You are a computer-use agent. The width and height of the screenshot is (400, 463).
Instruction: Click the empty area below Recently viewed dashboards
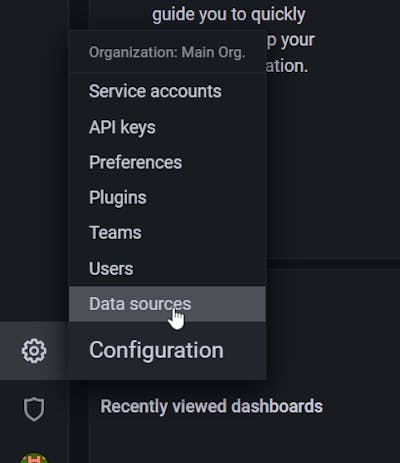(245, 442)
